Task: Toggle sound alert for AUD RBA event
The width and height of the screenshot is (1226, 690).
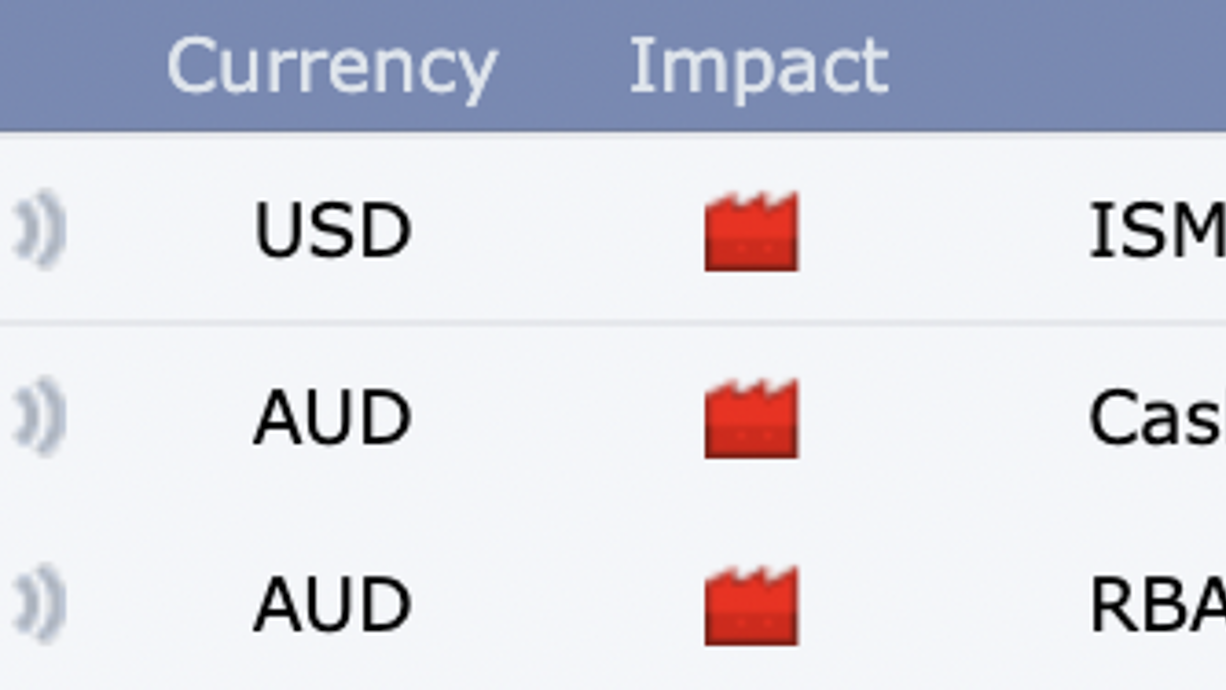Action: pyautogui.click(x=40, y=604)
